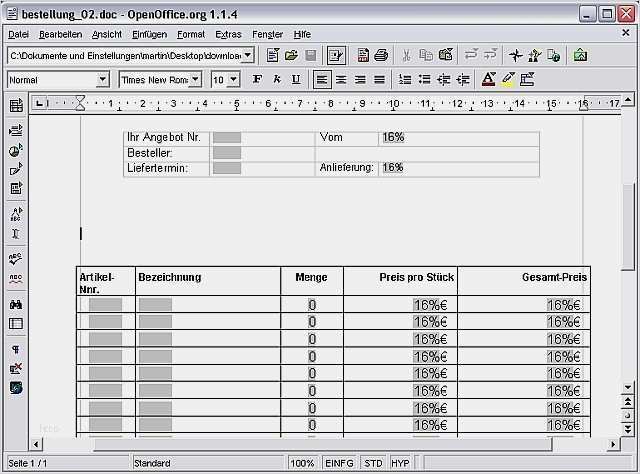Toggle AutoSpellcheck wavy-underline ABC icon
The image size is (640, 474).
pos(16,278)
